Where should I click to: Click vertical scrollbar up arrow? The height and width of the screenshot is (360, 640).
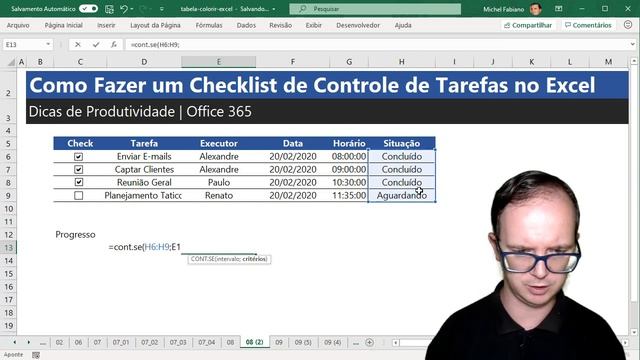[x=634, y=61]
